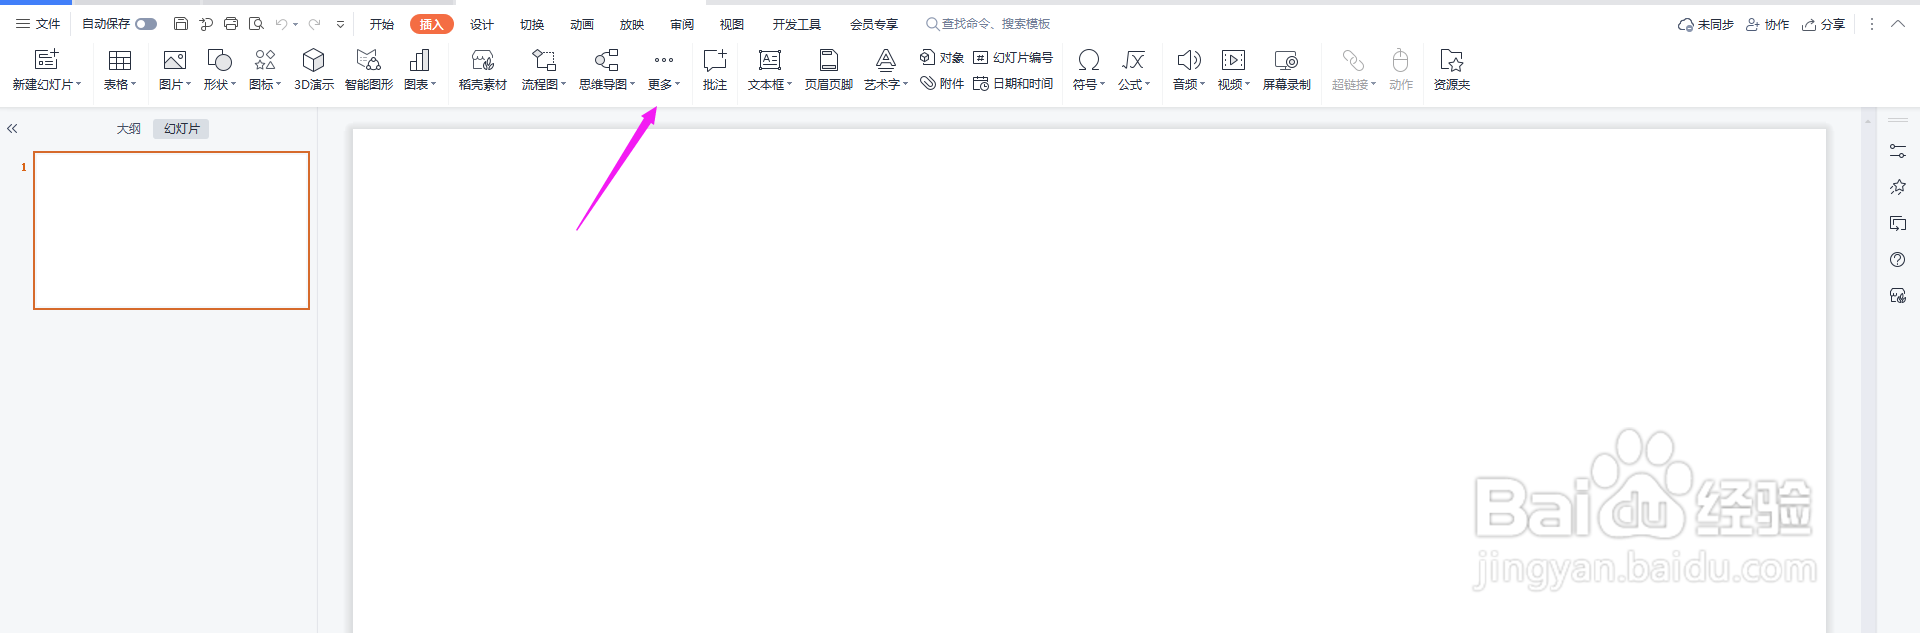The height and width of the screenshot is (633, 1920).
Task: Open the 文件 file menu
Action: point(38,24)
